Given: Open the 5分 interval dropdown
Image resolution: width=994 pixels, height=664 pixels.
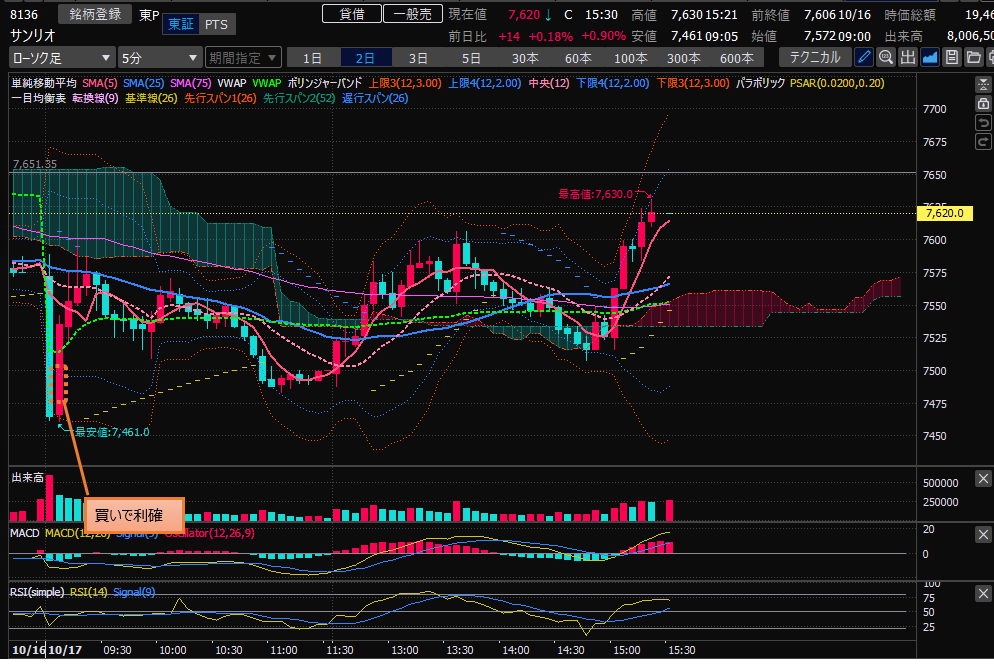Looking at the screenshot, I should click(158, 57).
